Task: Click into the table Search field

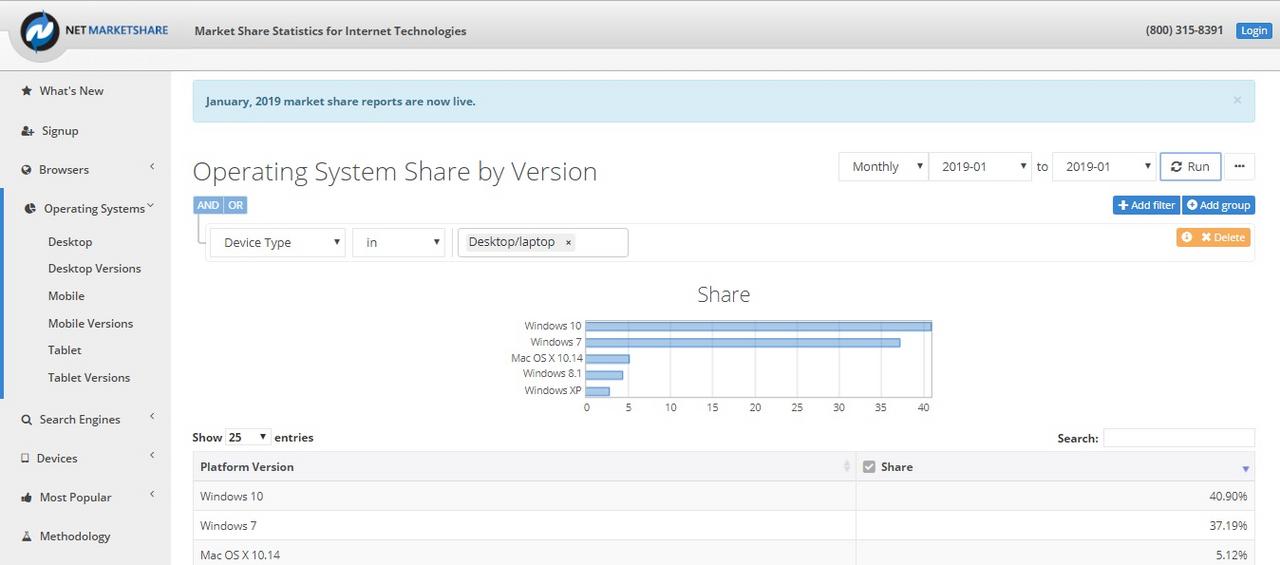Action: [1178, 438]
